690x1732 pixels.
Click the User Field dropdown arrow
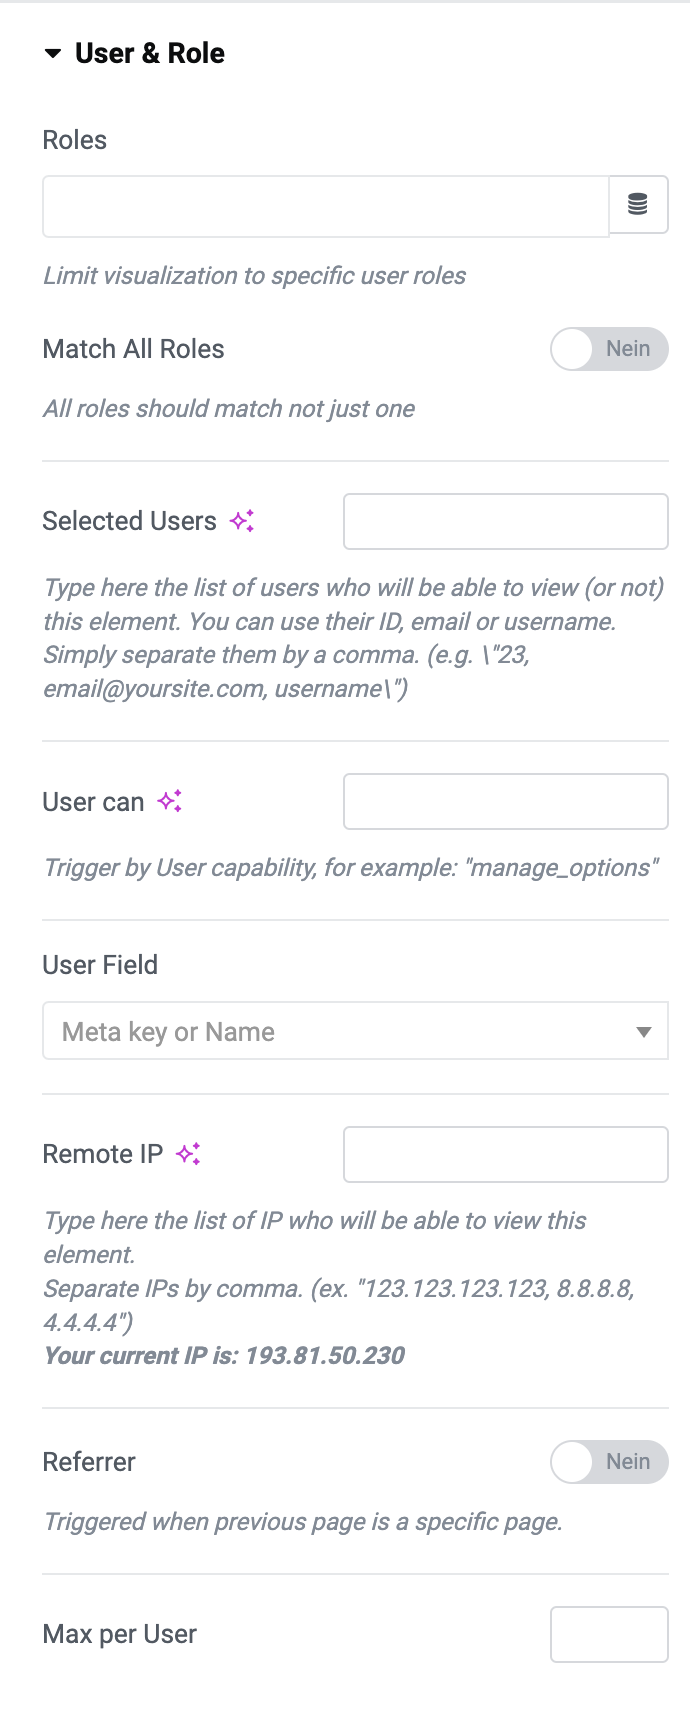[x=644, y=1032]
